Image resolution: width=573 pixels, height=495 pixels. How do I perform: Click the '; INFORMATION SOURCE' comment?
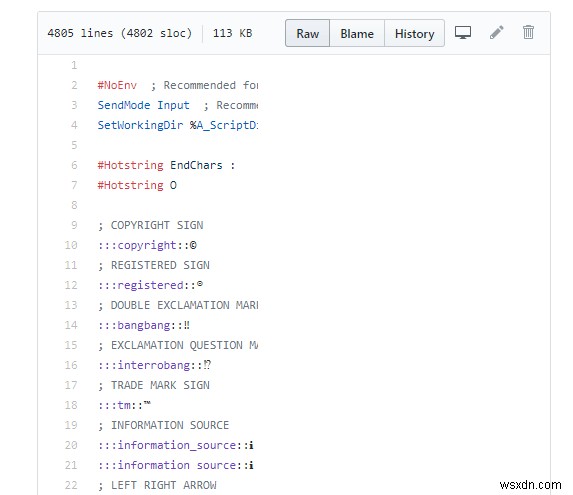point(164,425)
